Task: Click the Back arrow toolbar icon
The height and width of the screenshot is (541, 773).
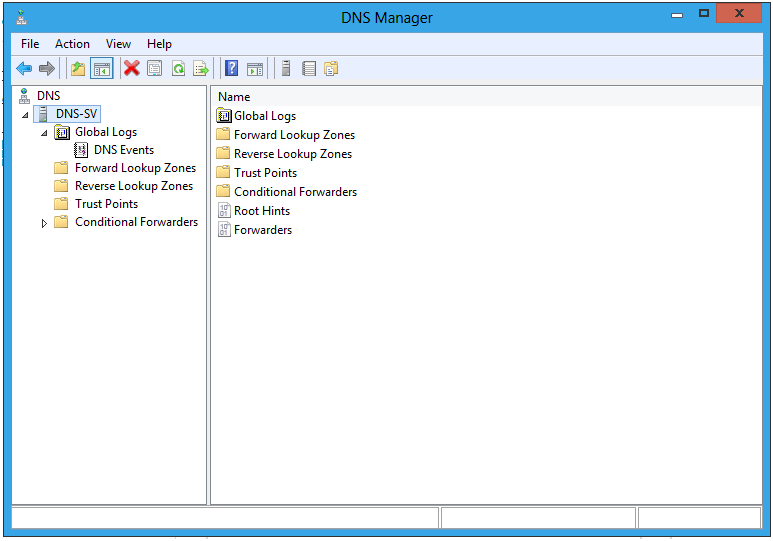Action: 24,69
